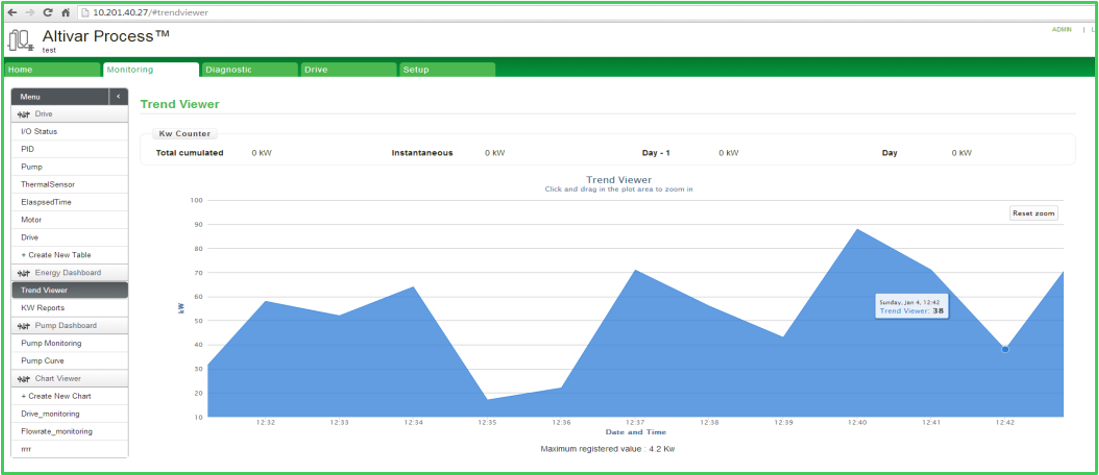Click the Drive section slider icon
The width and height of the screenshot is (1099, 475).
(x=24, y=115)
